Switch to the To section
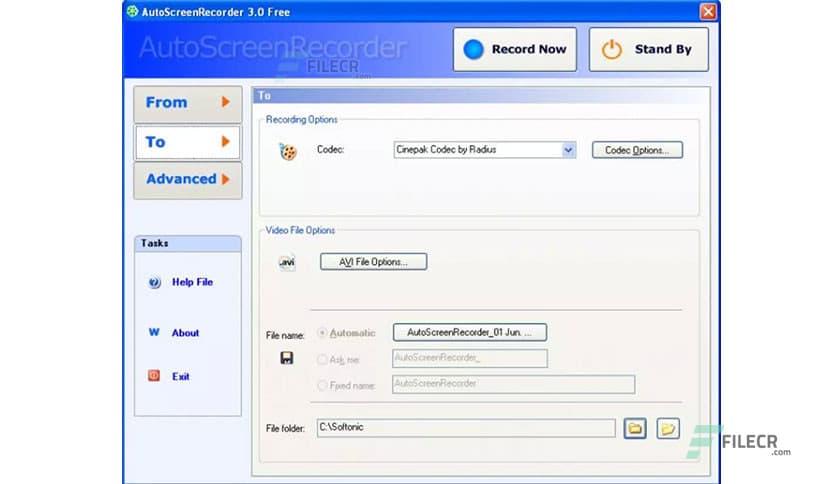836x484 pixels. tap(188, 142)
